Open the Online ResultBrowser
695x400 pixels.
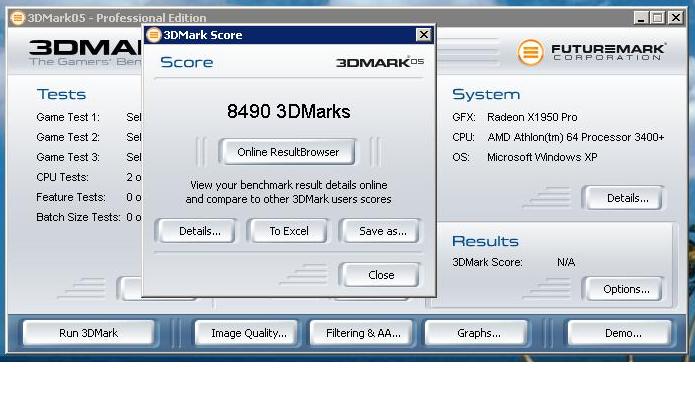(x=288, y=152)
